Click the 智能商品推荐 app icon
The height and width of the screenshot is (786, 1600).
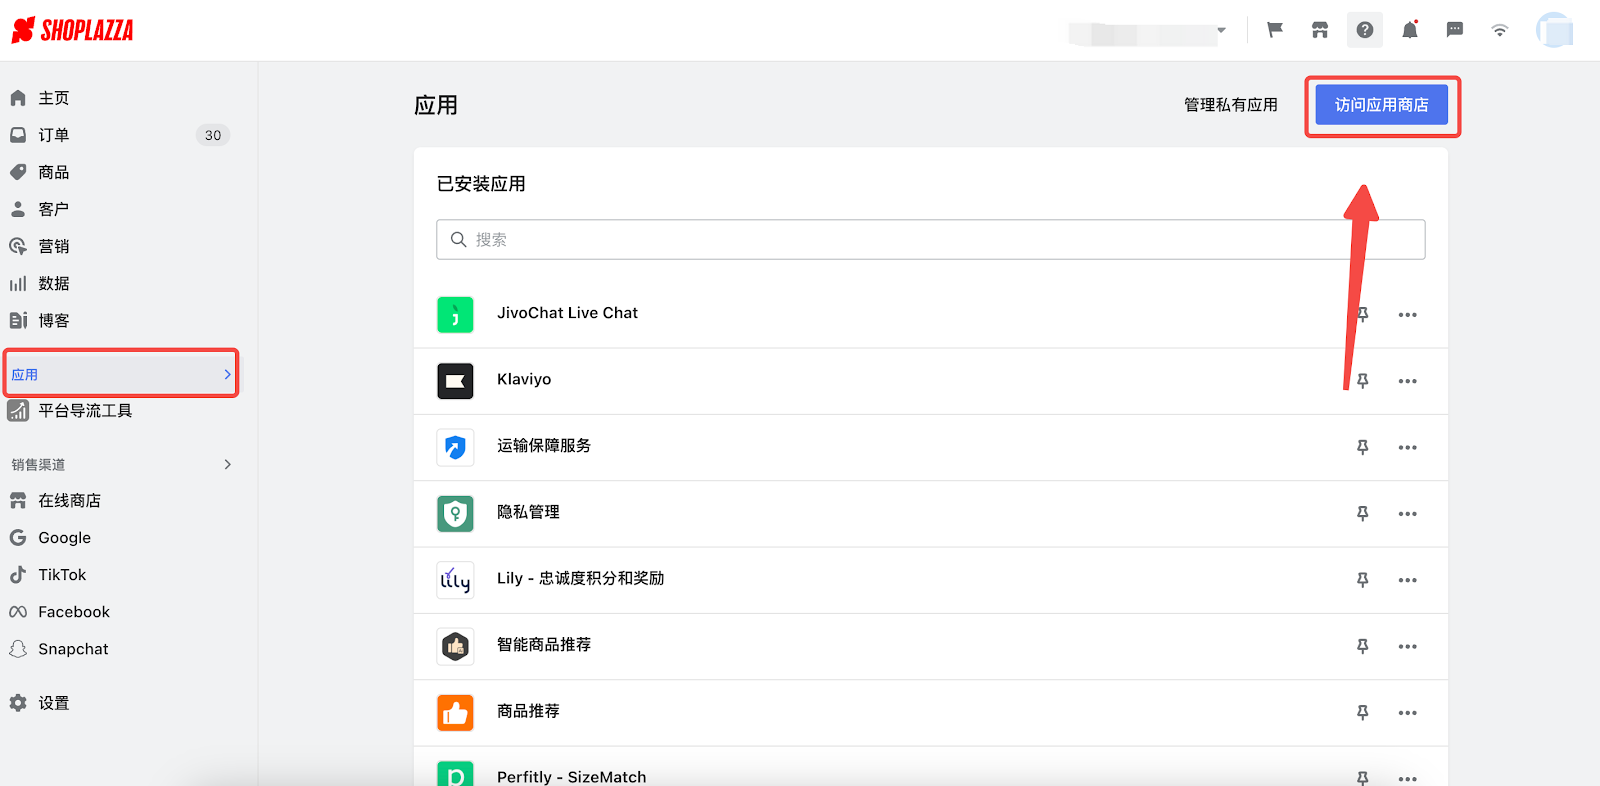click(x=455, y=646)
